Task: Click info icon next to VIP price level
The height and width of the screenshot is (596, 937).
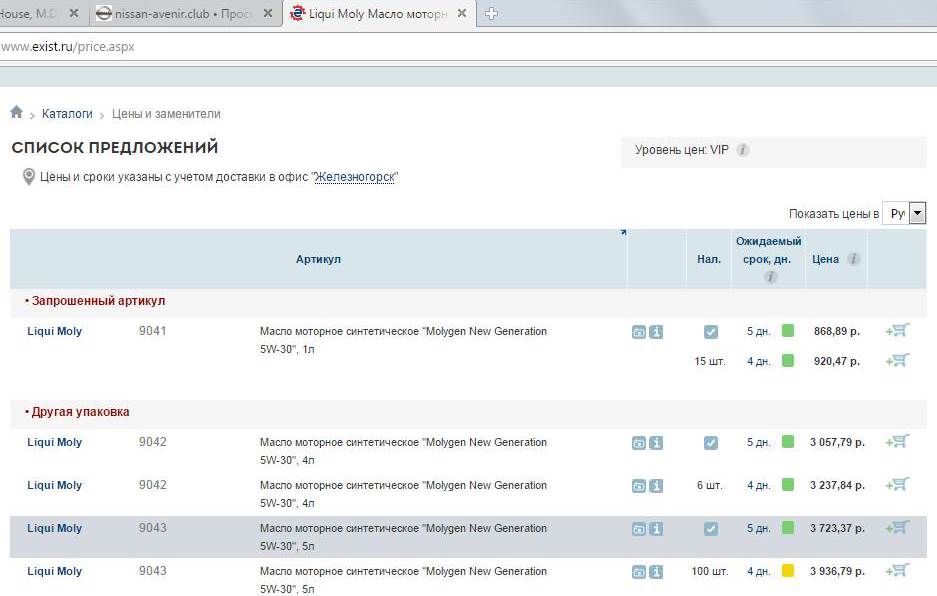Action: click(743, 150)
